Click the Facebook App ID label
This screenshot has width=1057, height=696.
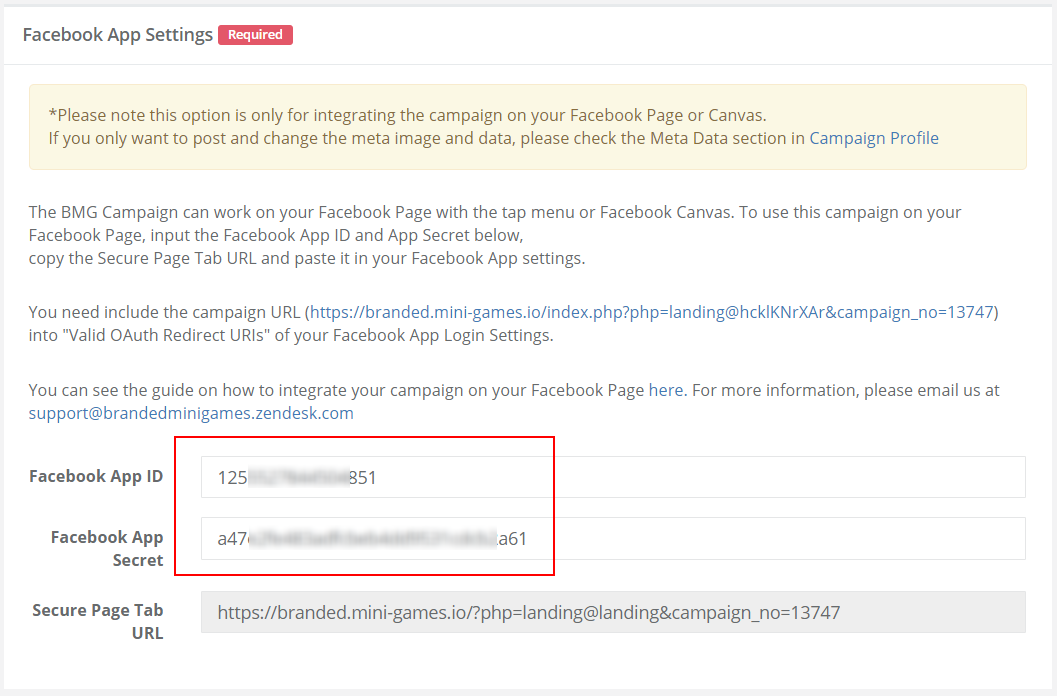click(96, 476)
